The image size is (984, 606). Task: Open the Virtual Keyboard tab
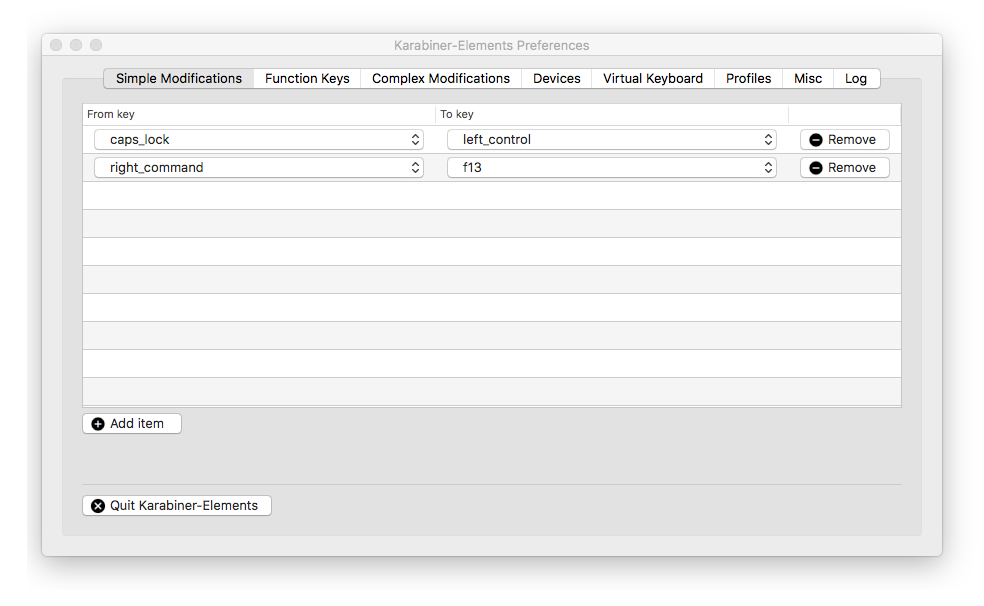(653, 78)
